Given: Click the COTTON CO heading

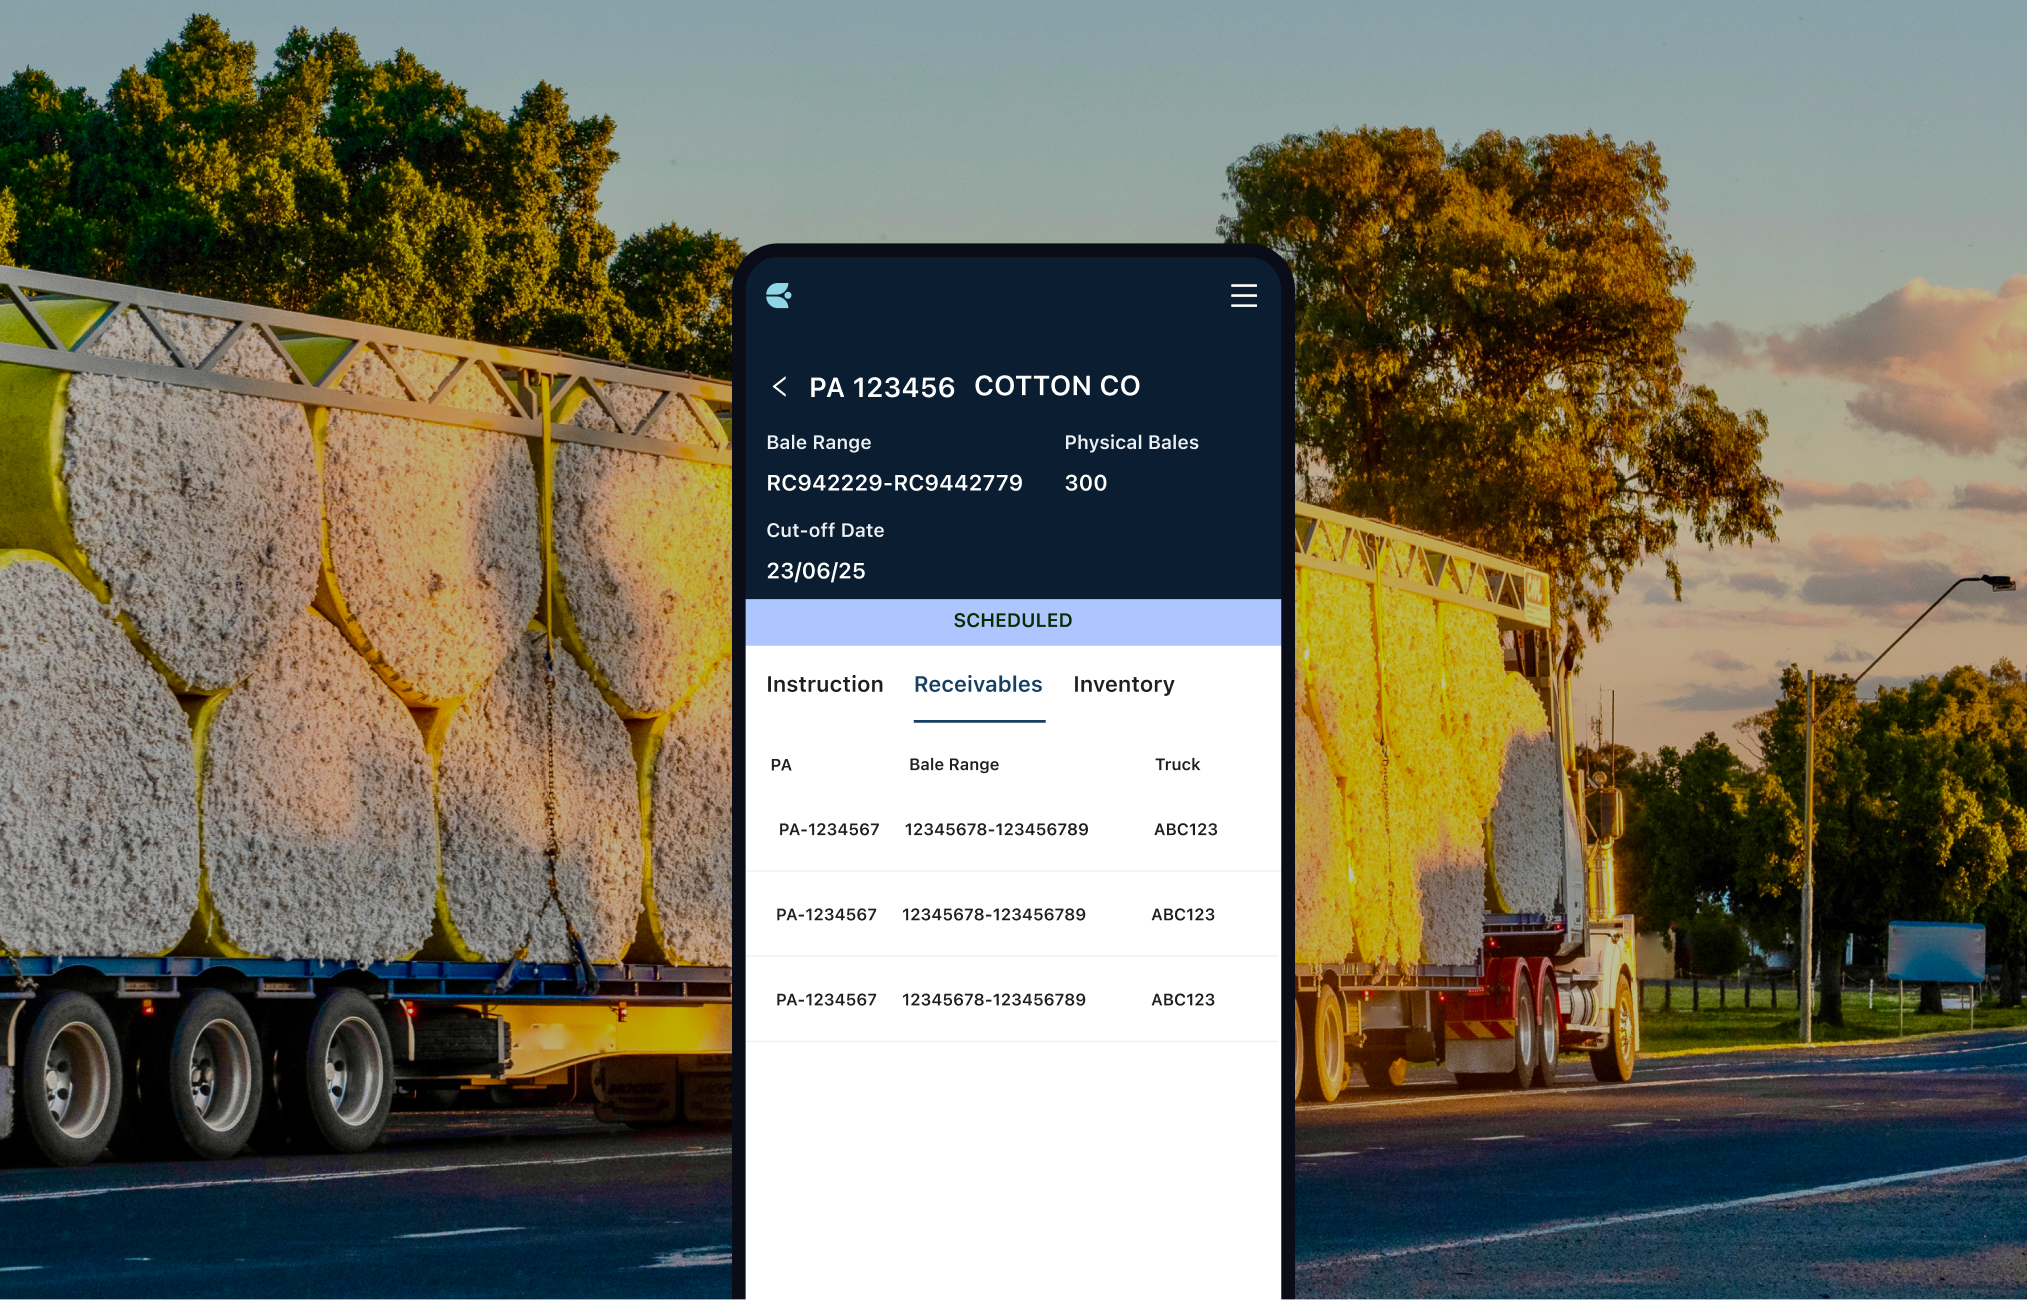Looking at the screenshot, I should coord(1057,386).
